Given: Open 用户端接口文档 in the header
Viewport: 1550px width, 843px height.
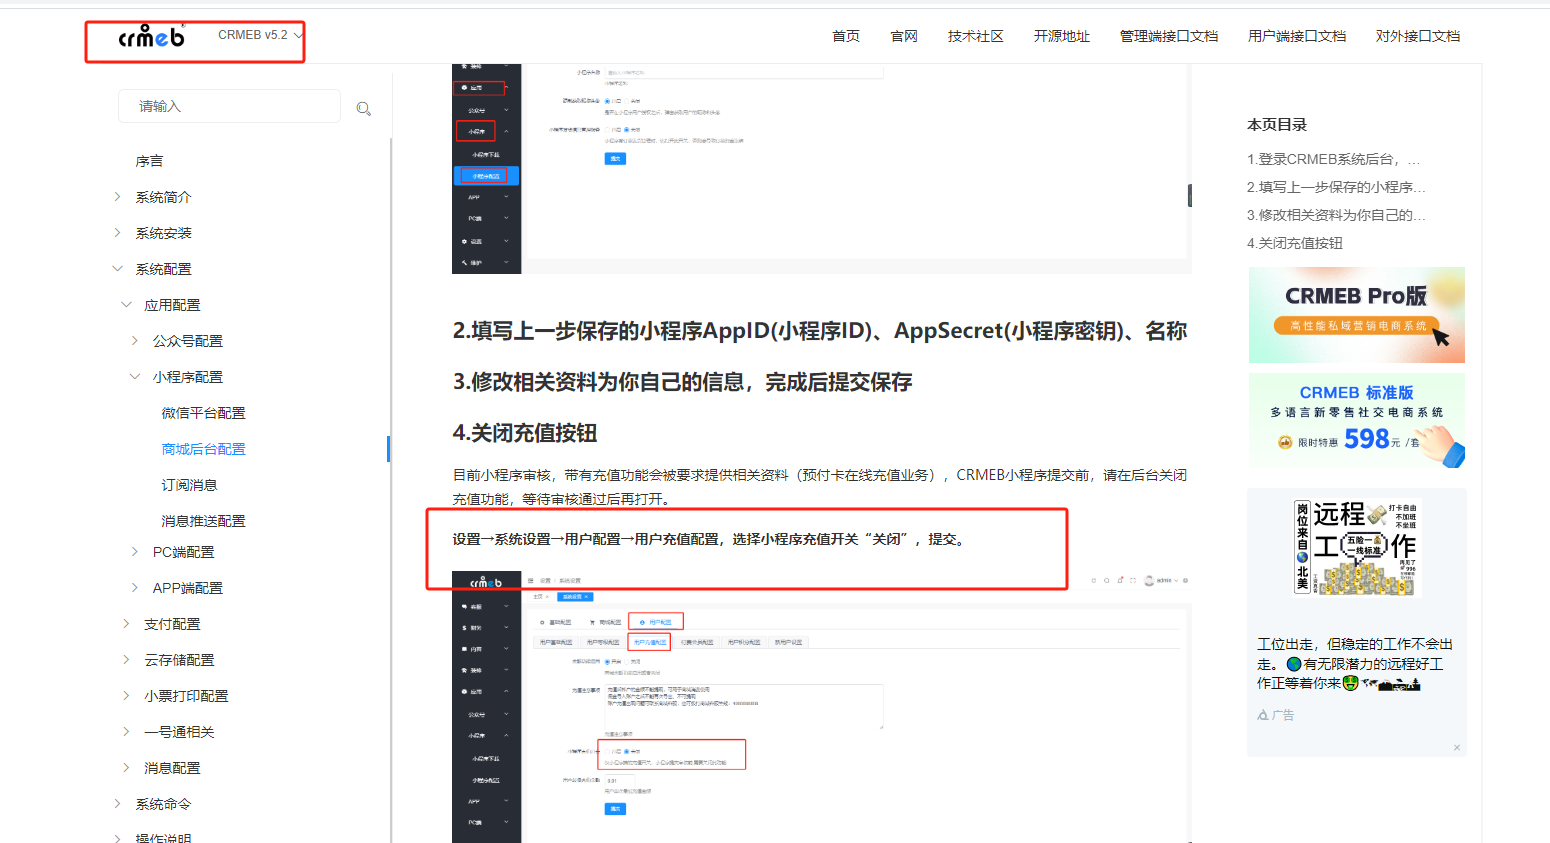Looking at the screenshot, I should (1297, 36).
